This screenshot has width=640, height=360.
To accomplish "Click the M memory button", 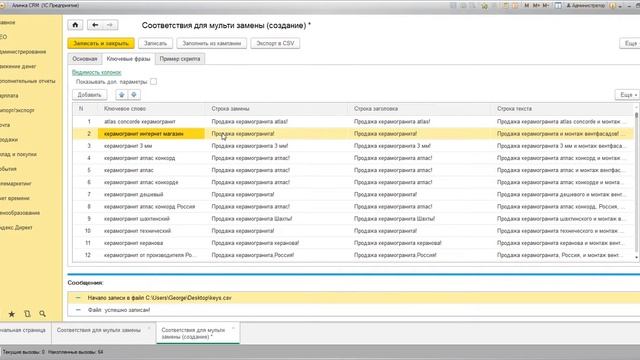I will [x=527, y=6].
